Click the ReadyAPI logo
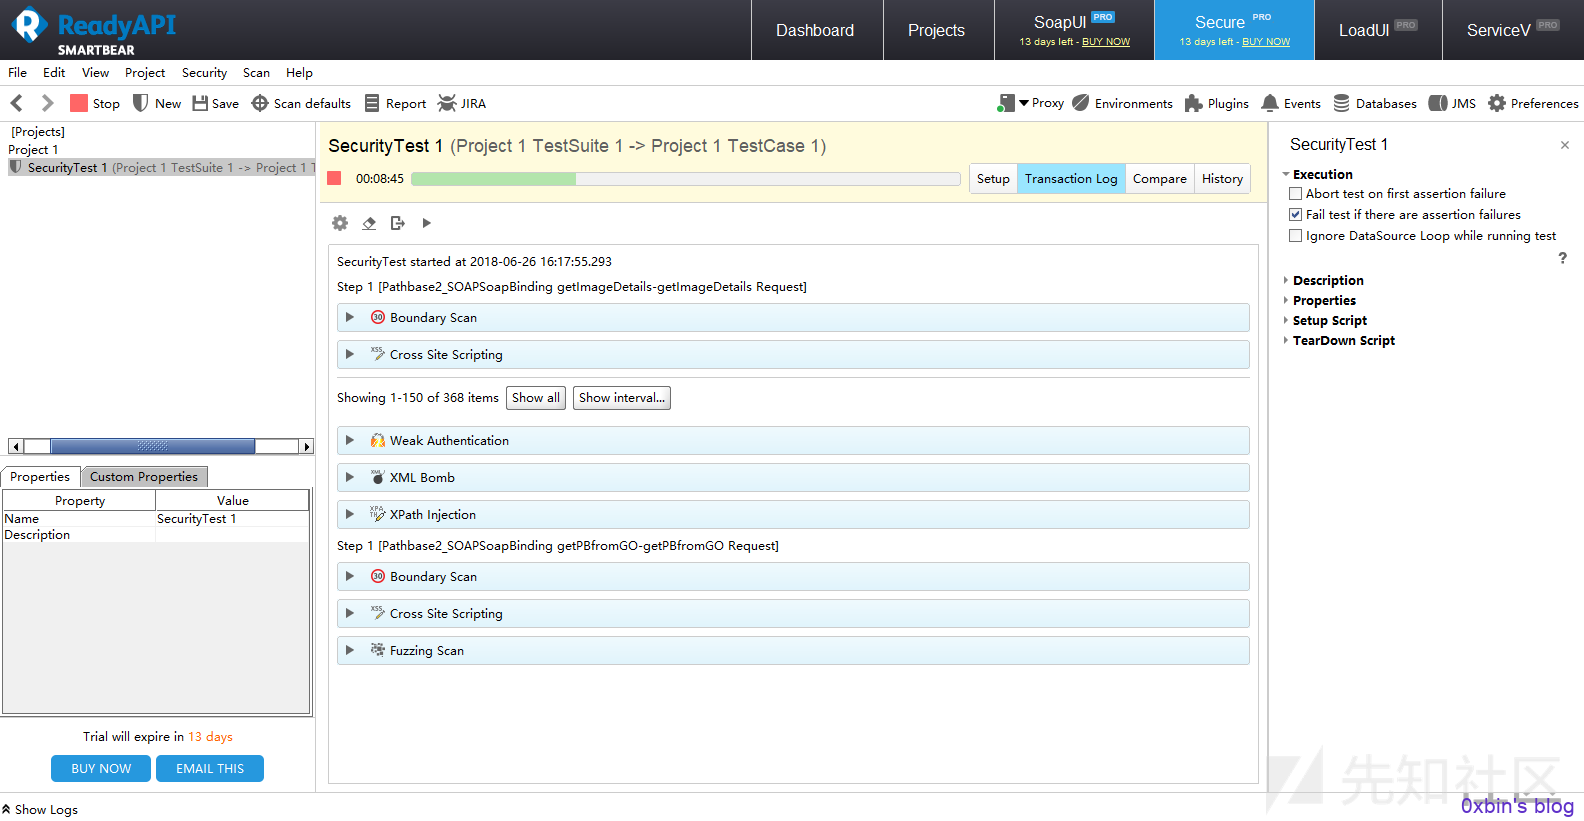The width and height of the screenshot is (1584, 821). 94,30
